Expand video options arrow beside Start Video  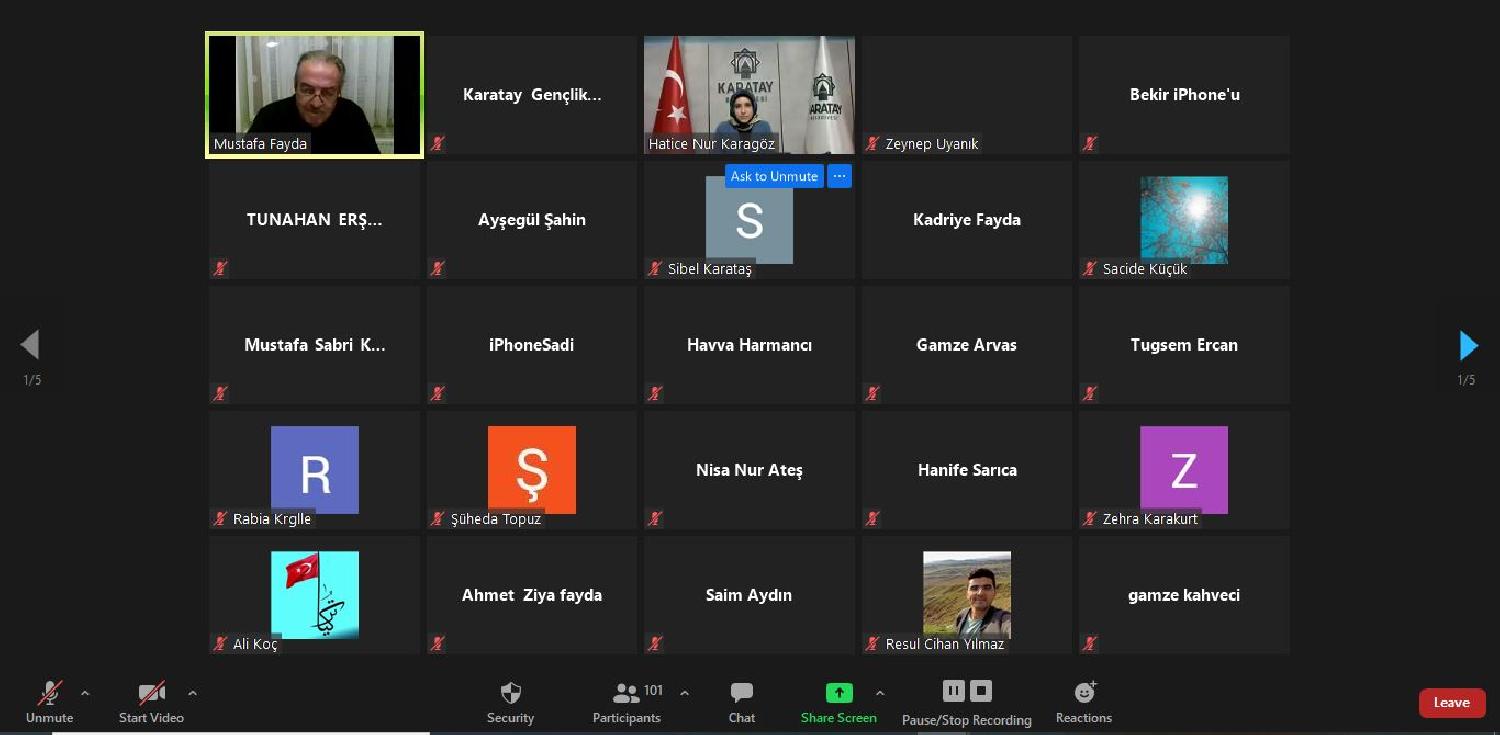pyautogui.click(x=192, y=693)
